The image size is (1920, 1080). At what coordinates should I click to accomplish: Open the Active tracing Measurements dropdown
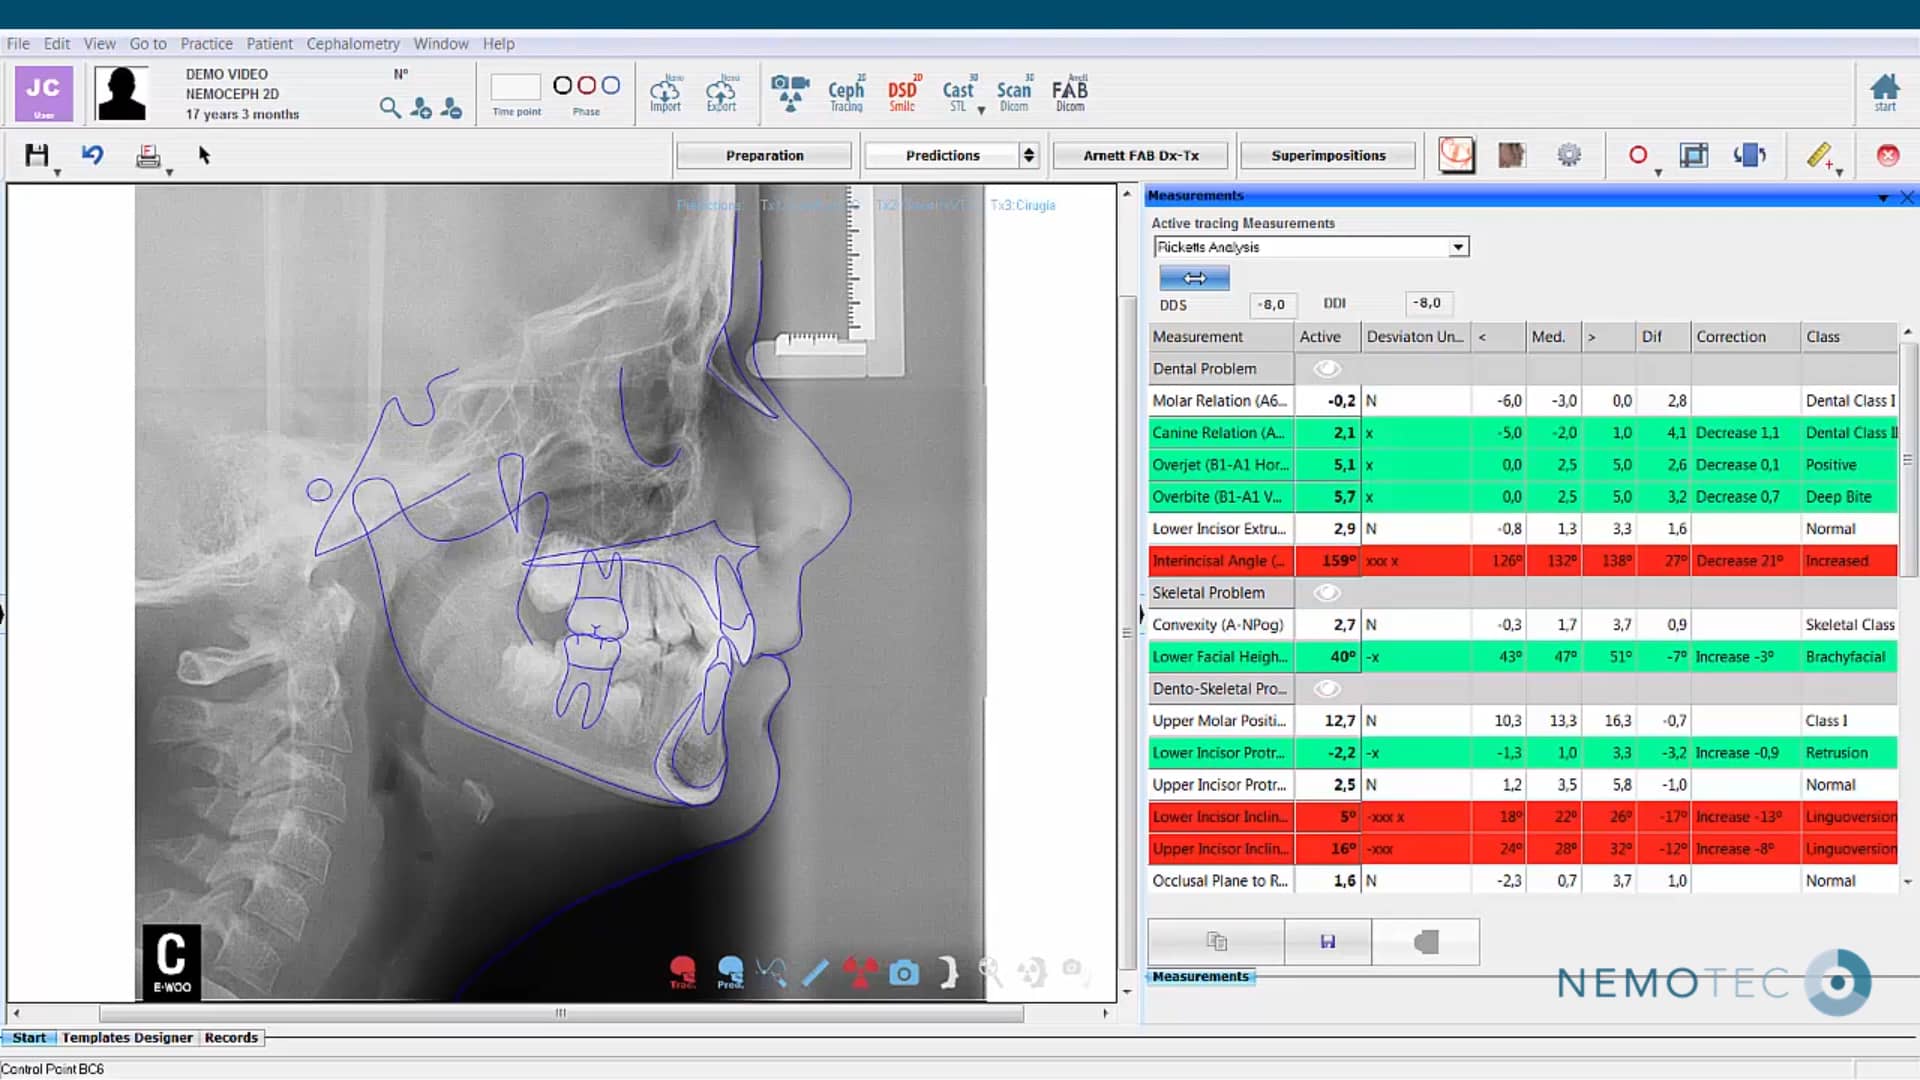pyautogui.click(x=1459, y=247)
